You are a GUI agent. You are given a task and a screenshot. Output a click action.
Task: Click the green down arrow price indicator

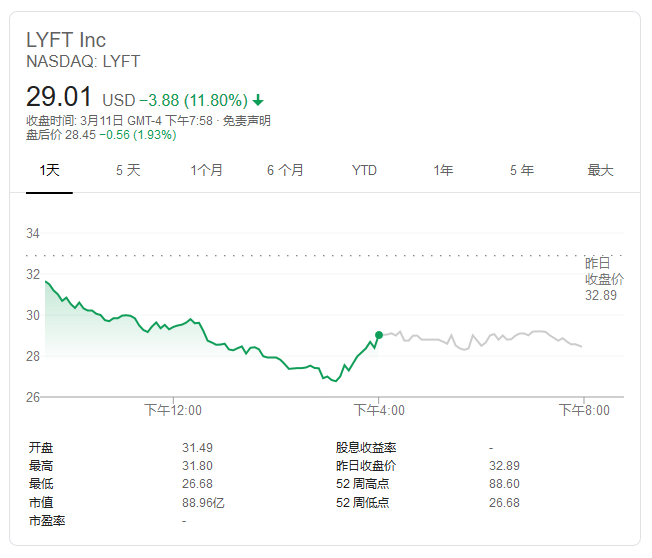tap(258, 100)
